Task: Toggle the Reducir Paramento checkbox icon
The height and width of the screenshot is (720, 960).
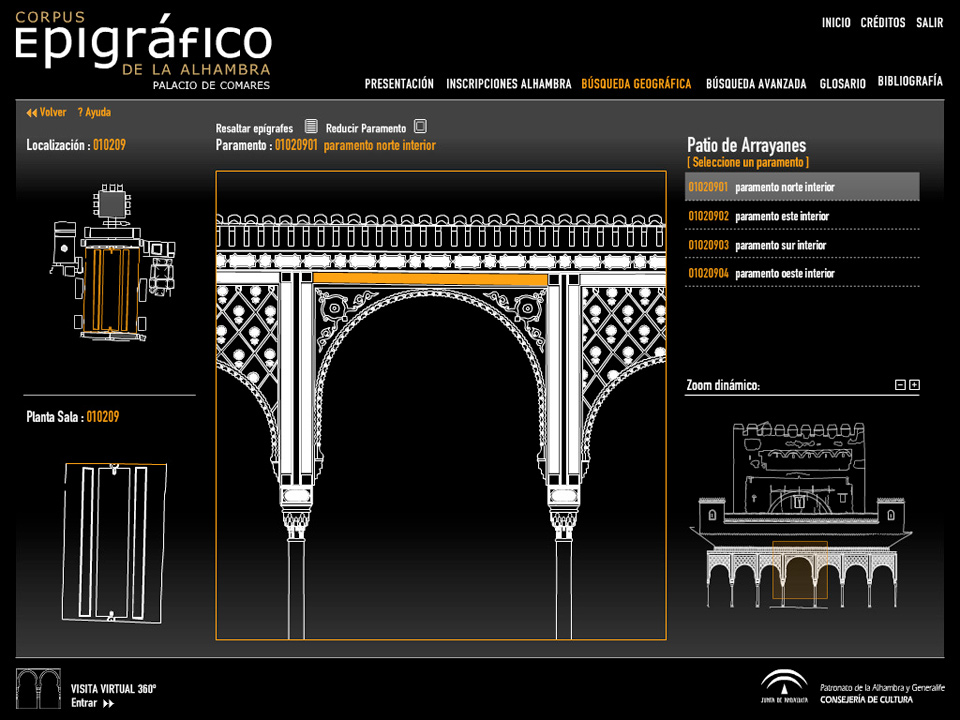Action: pos(420,127)
